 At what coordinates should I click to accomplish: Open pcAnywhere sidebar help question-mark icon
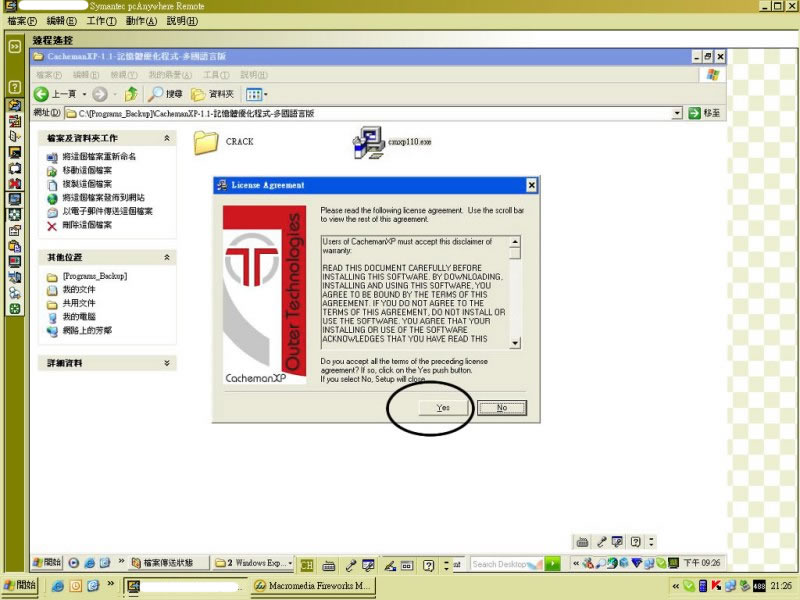15,87
